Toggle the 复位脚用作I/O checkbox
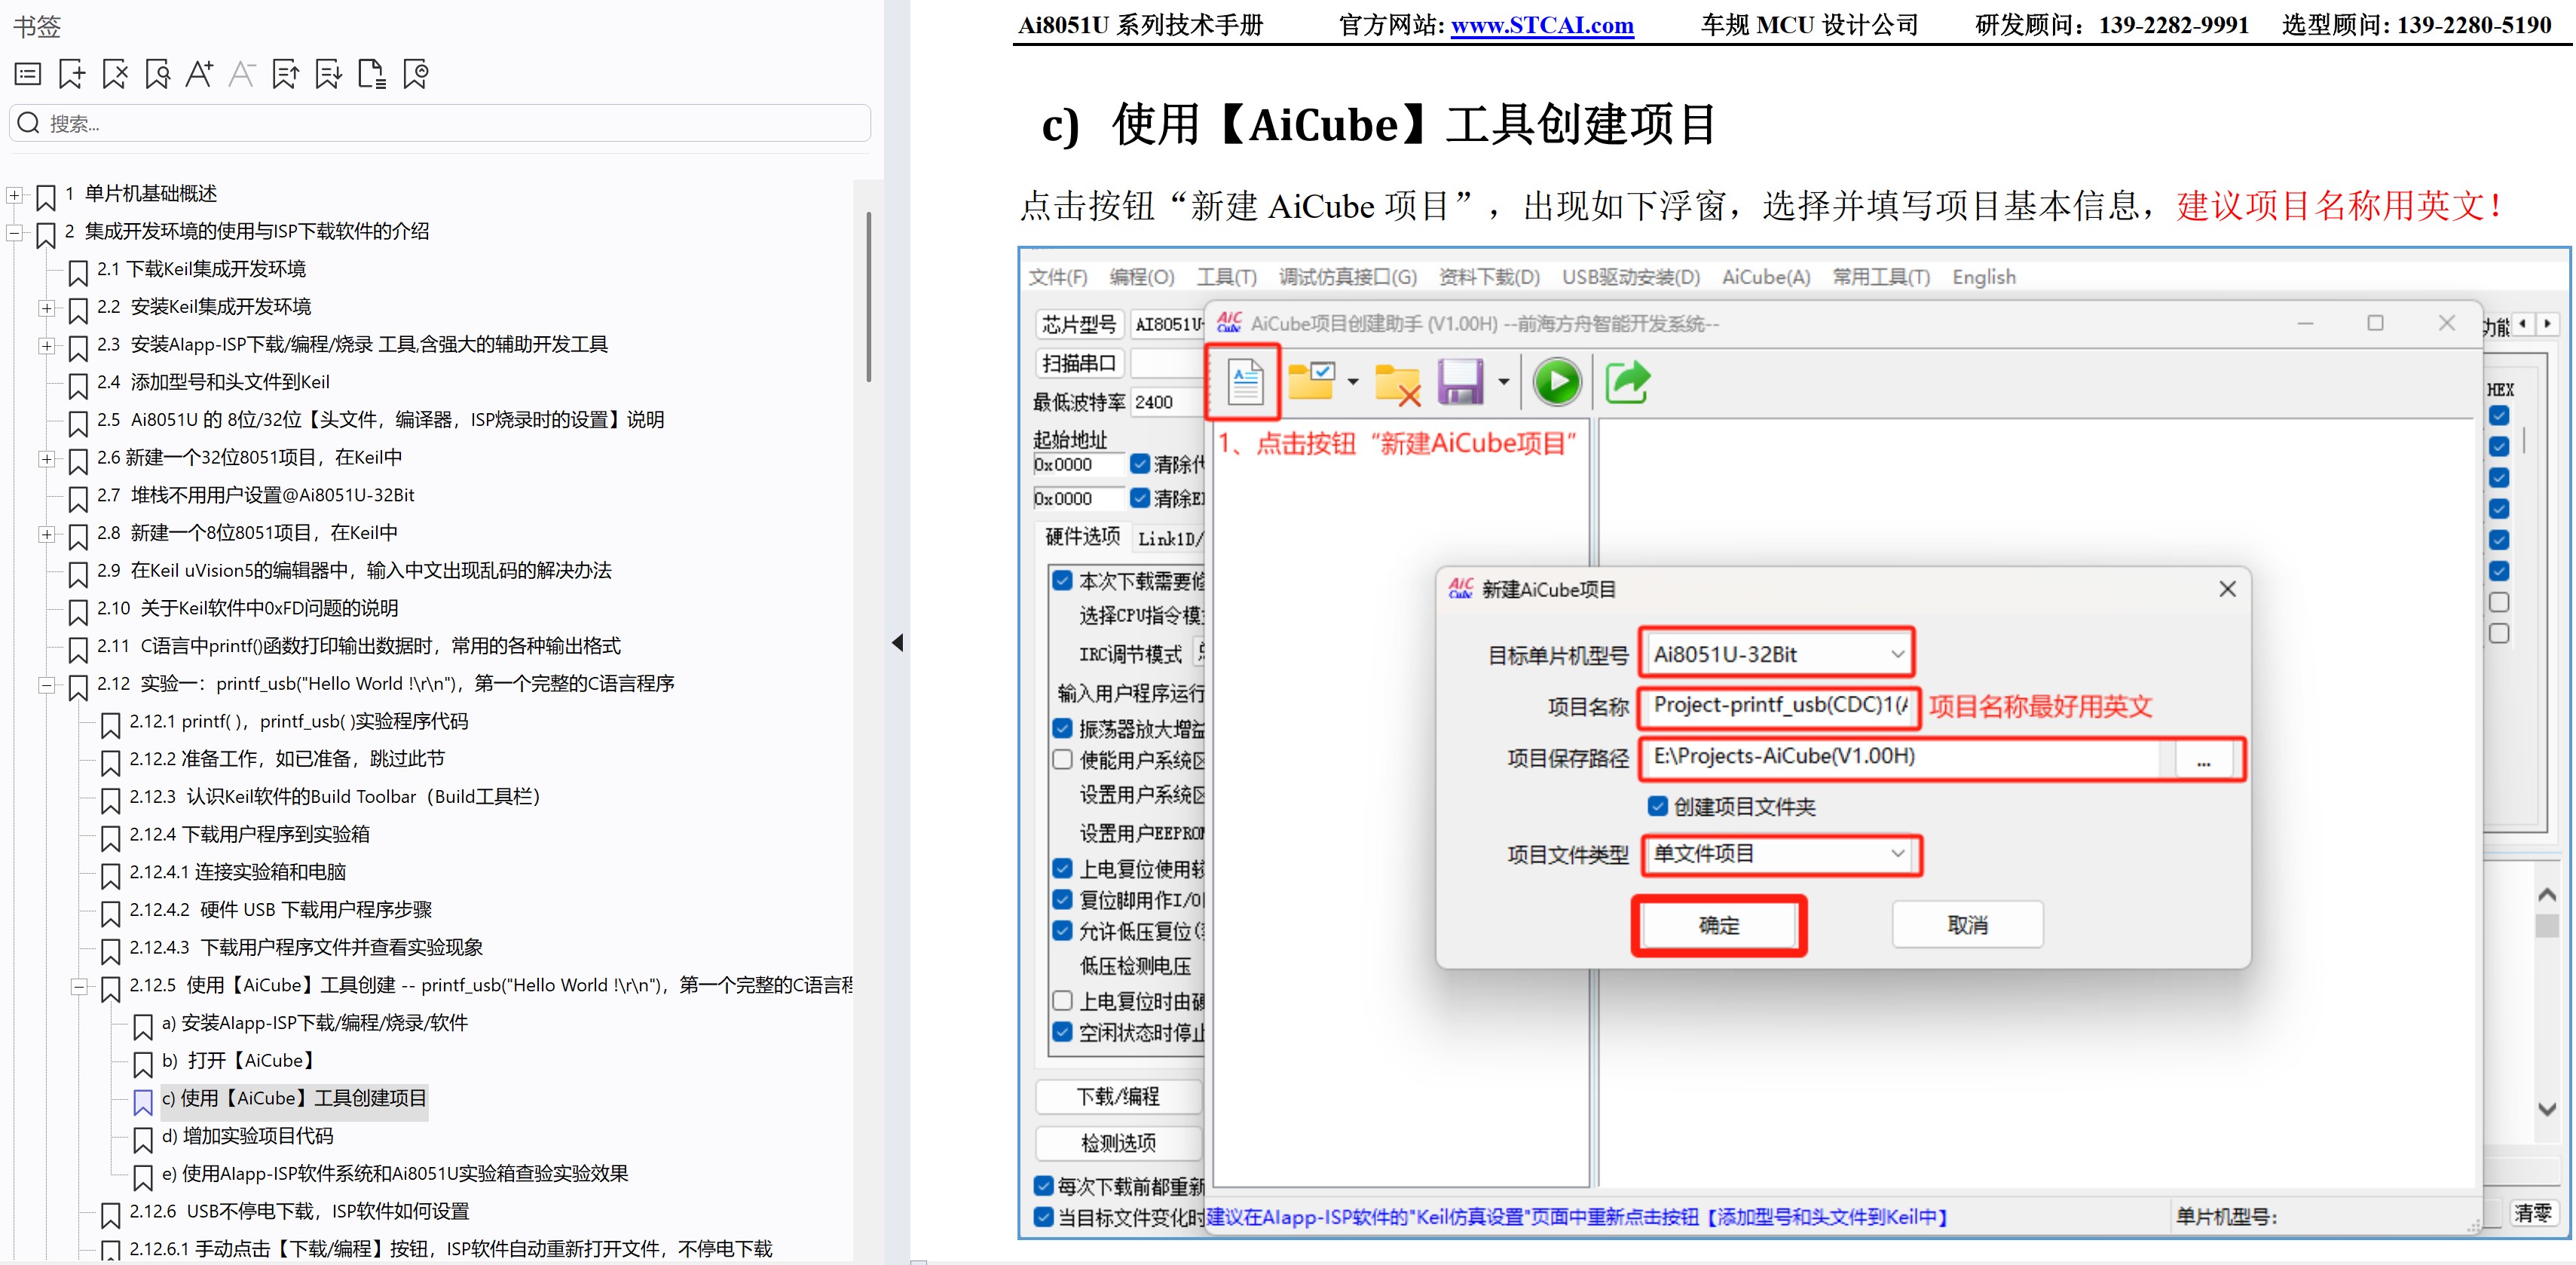 pos(1063,899)
